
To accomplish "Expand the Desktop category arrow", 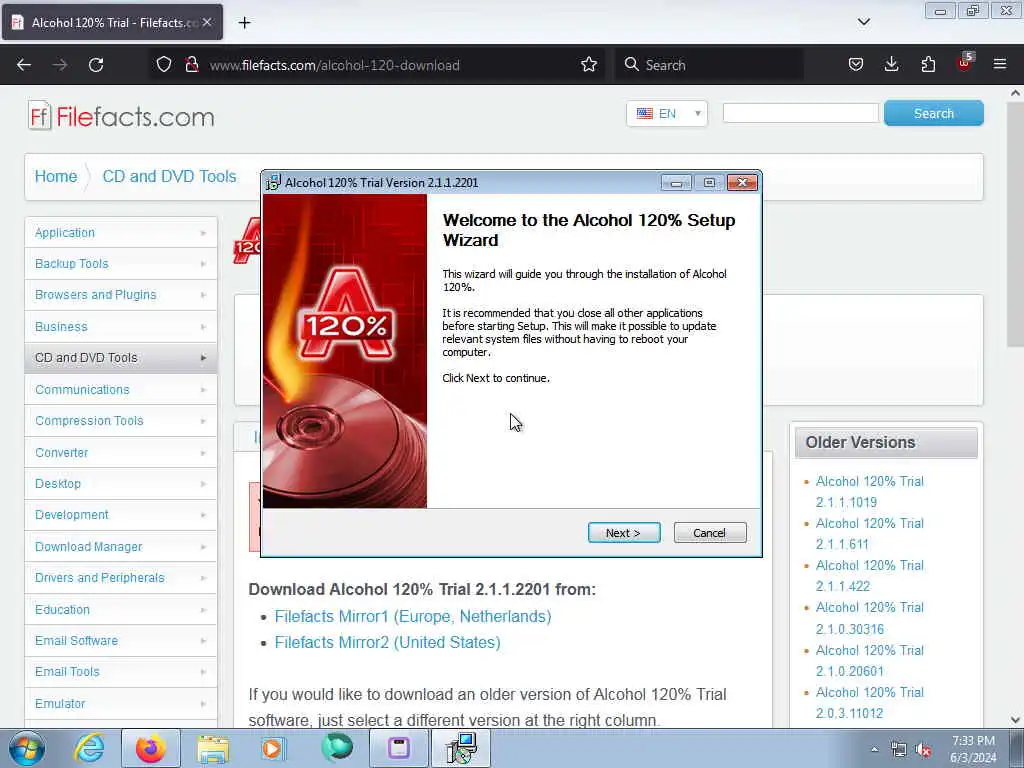I will pyautogui.click(x=203, y=484).
